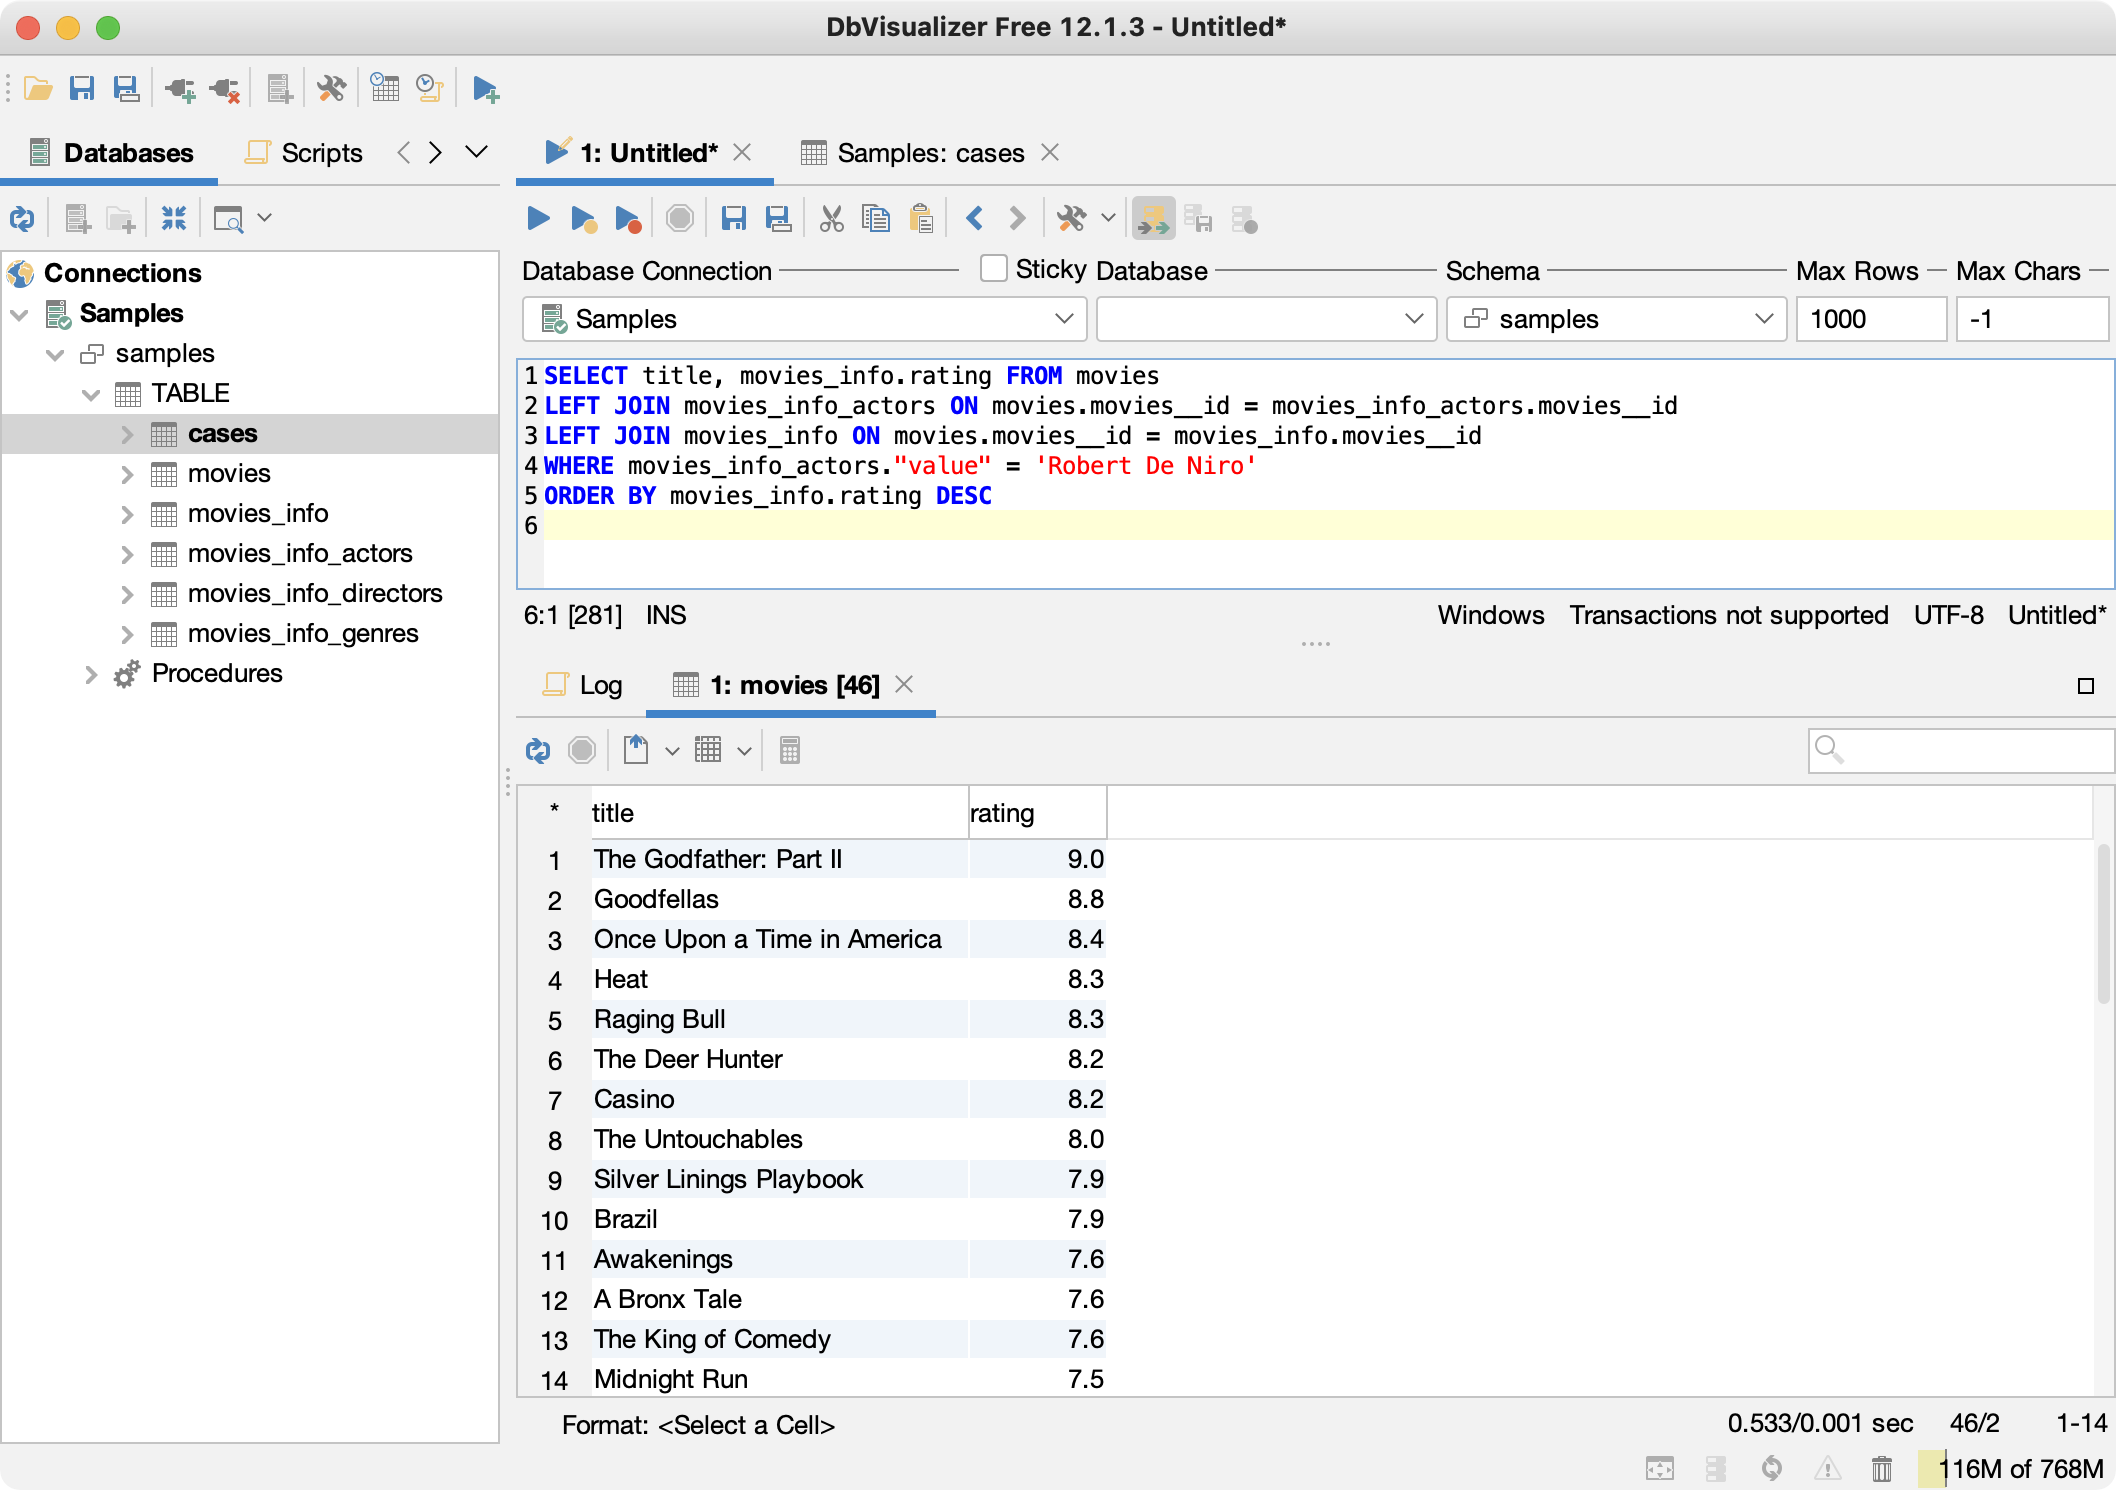Click the Cut scissors icon in editor toolbar
This screenshot has height=1490, width=2116.
pos(831,219)
